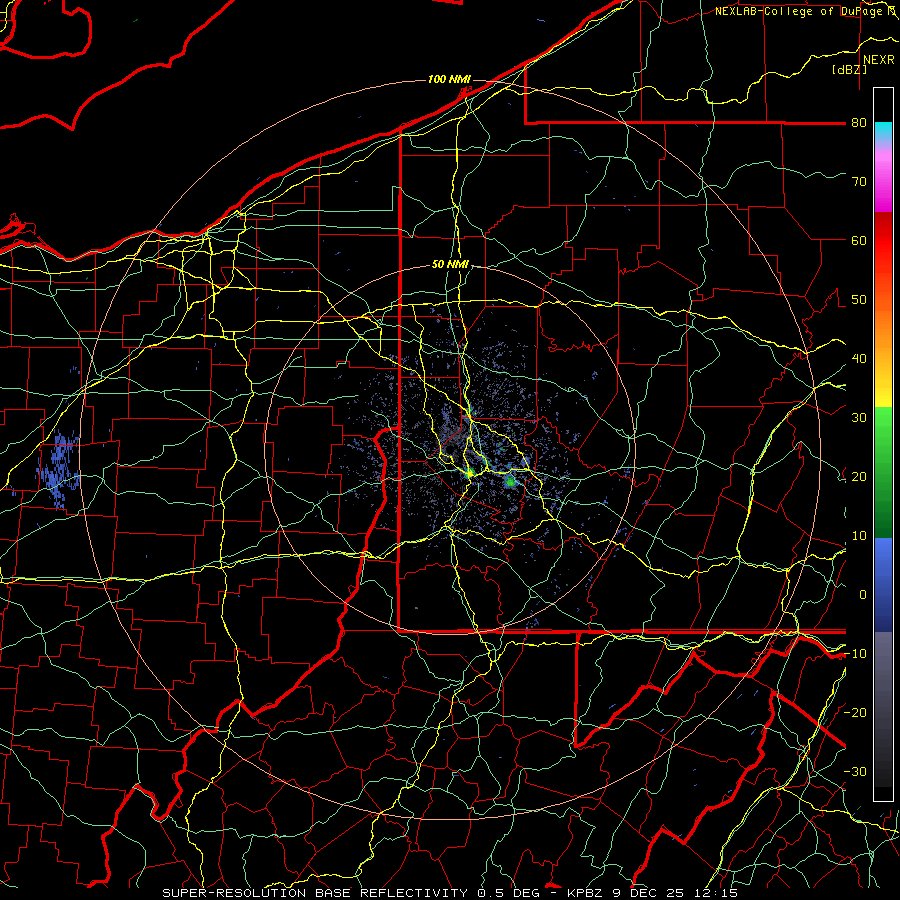This screenshot has width=900, height=900.
Task: Click the "20" value on the dBZ scale
Action: [859, 477]
